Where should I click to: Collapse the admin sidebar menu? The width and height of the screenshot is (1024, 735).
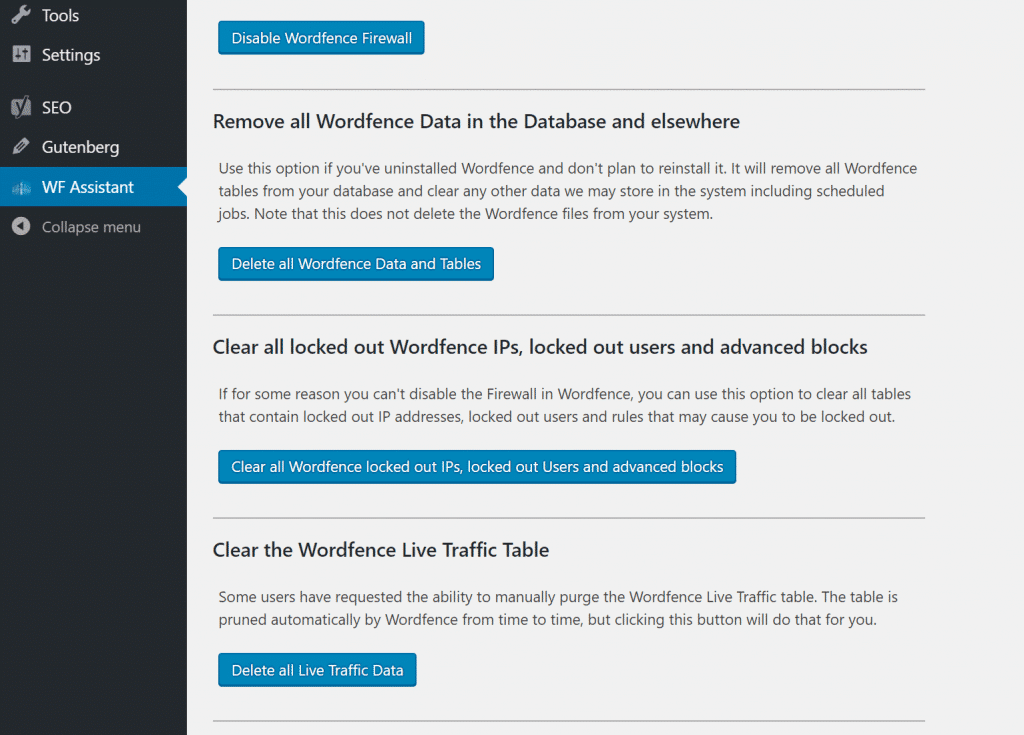coord(85,227)
